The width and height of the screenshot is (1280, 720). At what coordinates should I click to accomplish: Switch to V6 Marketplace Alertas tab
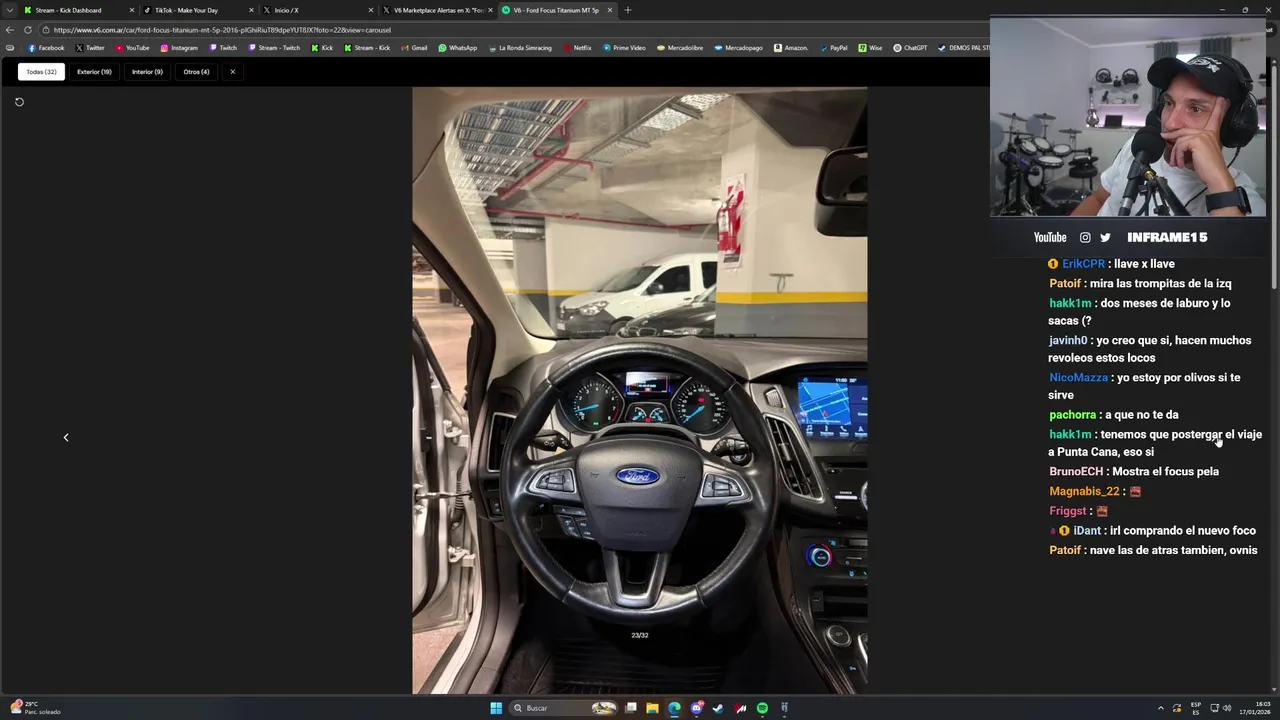coord(438,10)
